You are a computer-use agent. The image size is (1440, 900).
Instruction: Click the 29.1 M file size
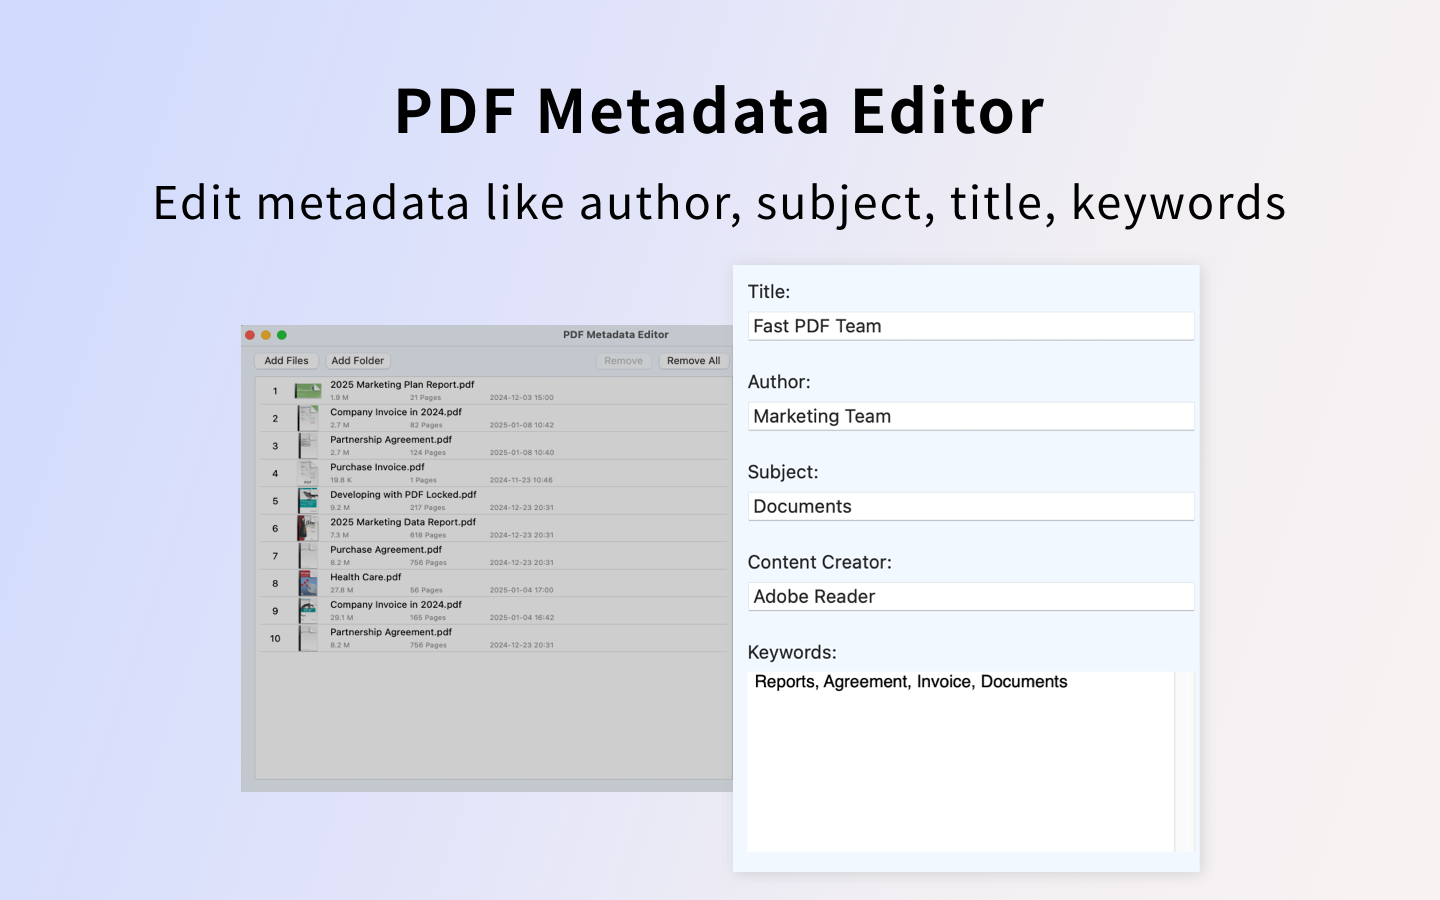[342, 618]
